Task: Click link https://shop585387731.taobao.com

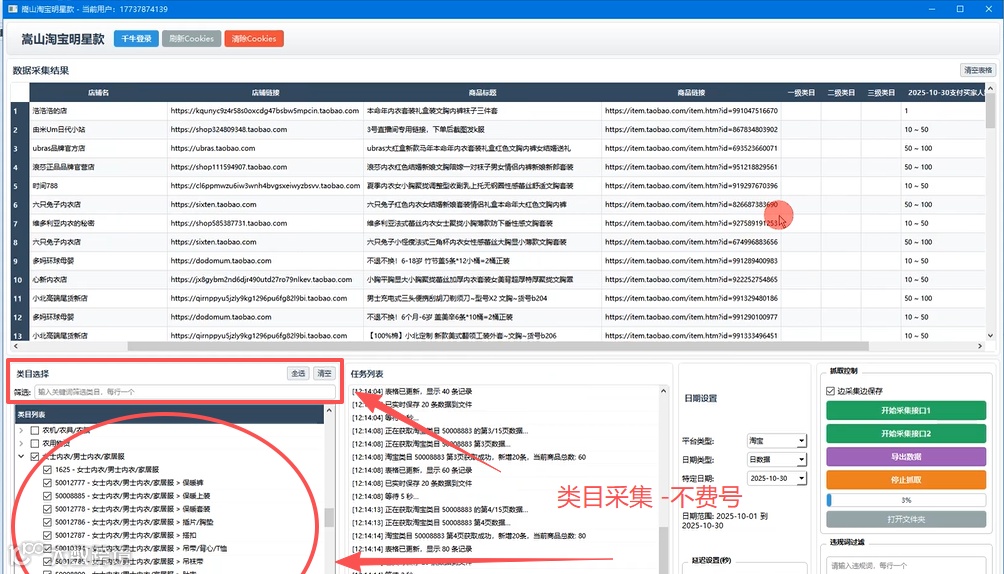Action: [x=229, y=223]
